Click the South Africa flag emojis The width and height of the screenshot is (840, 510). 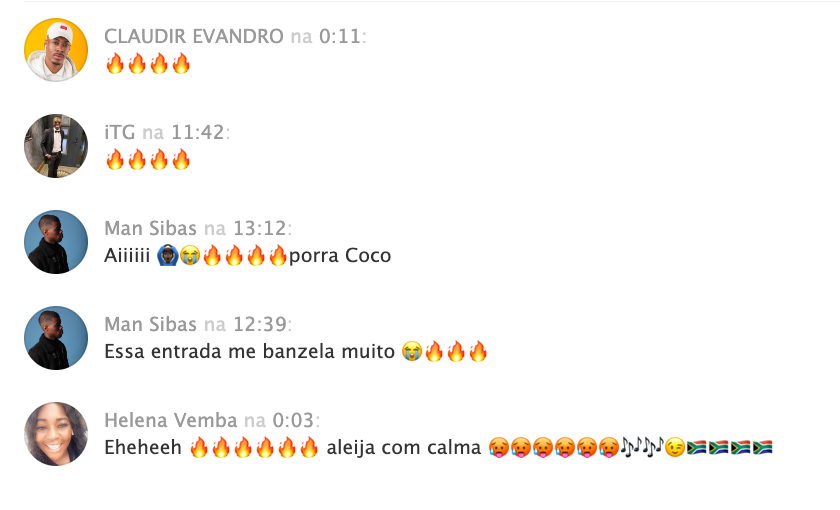click(729, 447)
